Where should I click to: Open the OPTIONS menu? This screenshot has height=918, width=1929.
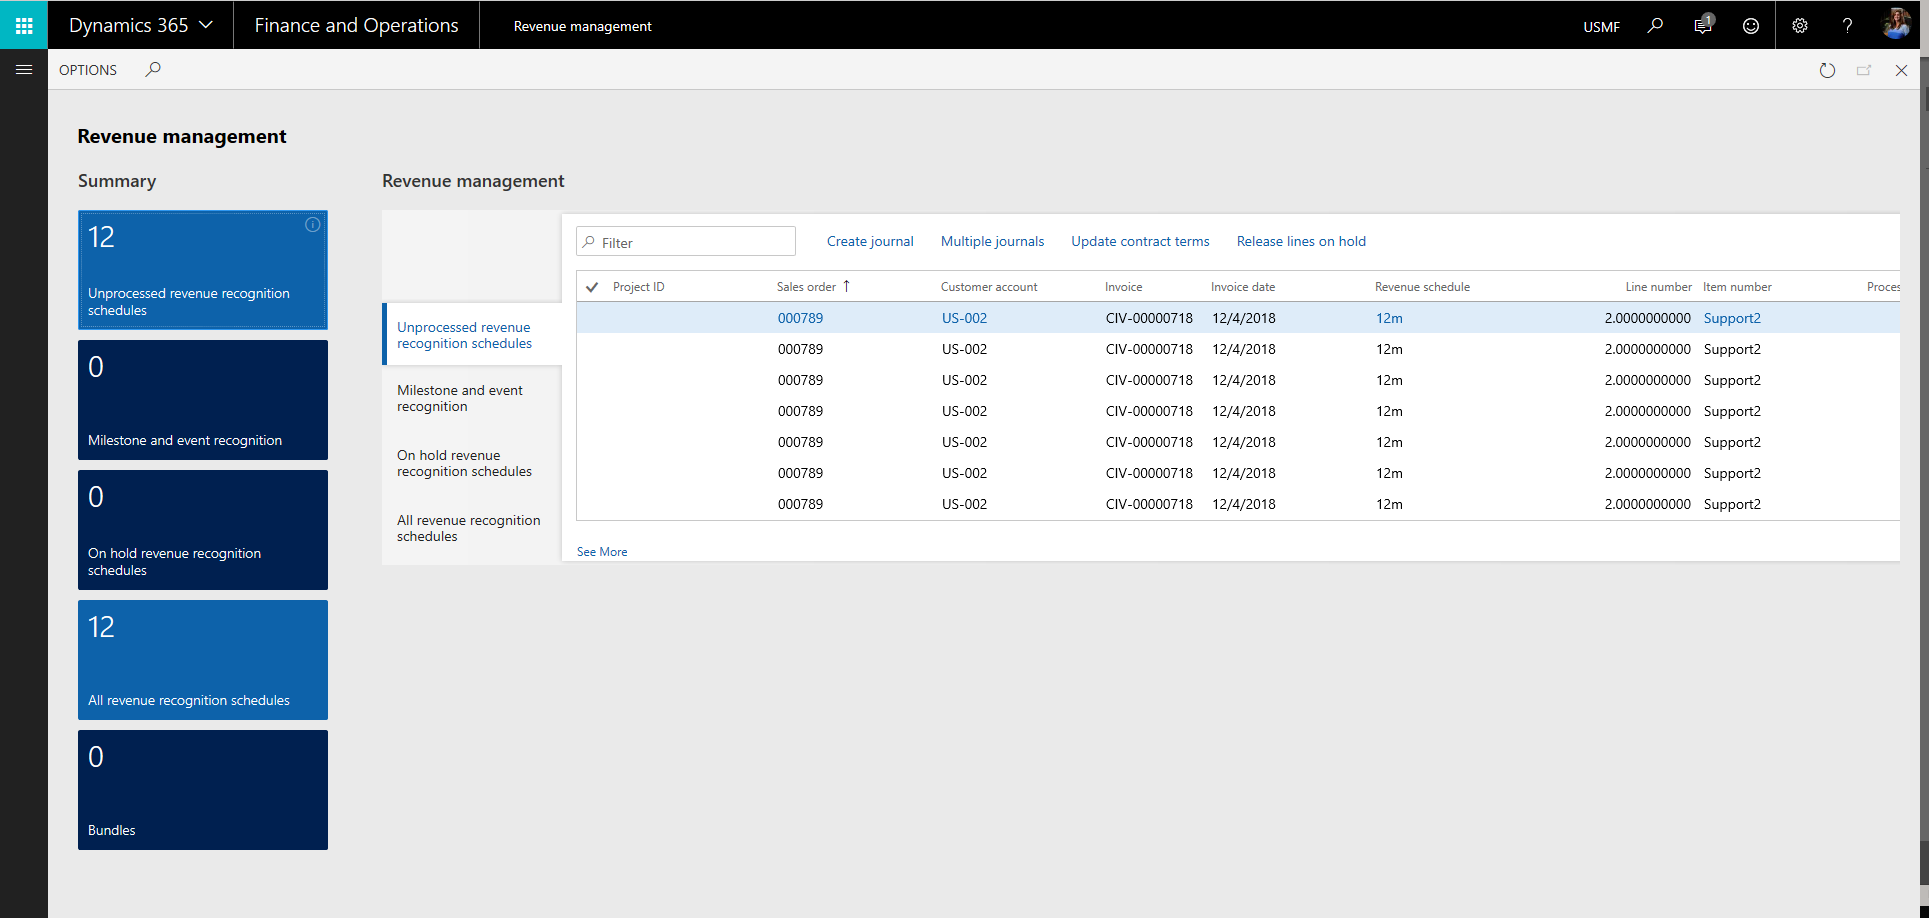(x=88, y=70)
